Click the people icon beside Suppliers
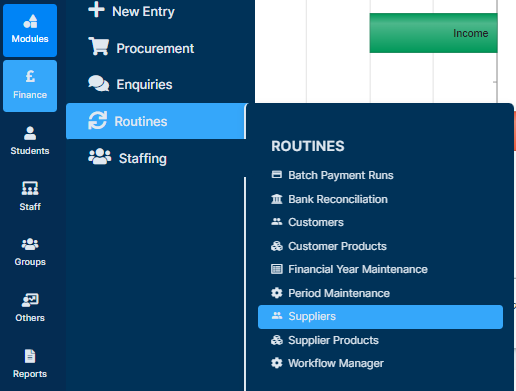Viewport: 516px width, 391px height. click(277, 316)
